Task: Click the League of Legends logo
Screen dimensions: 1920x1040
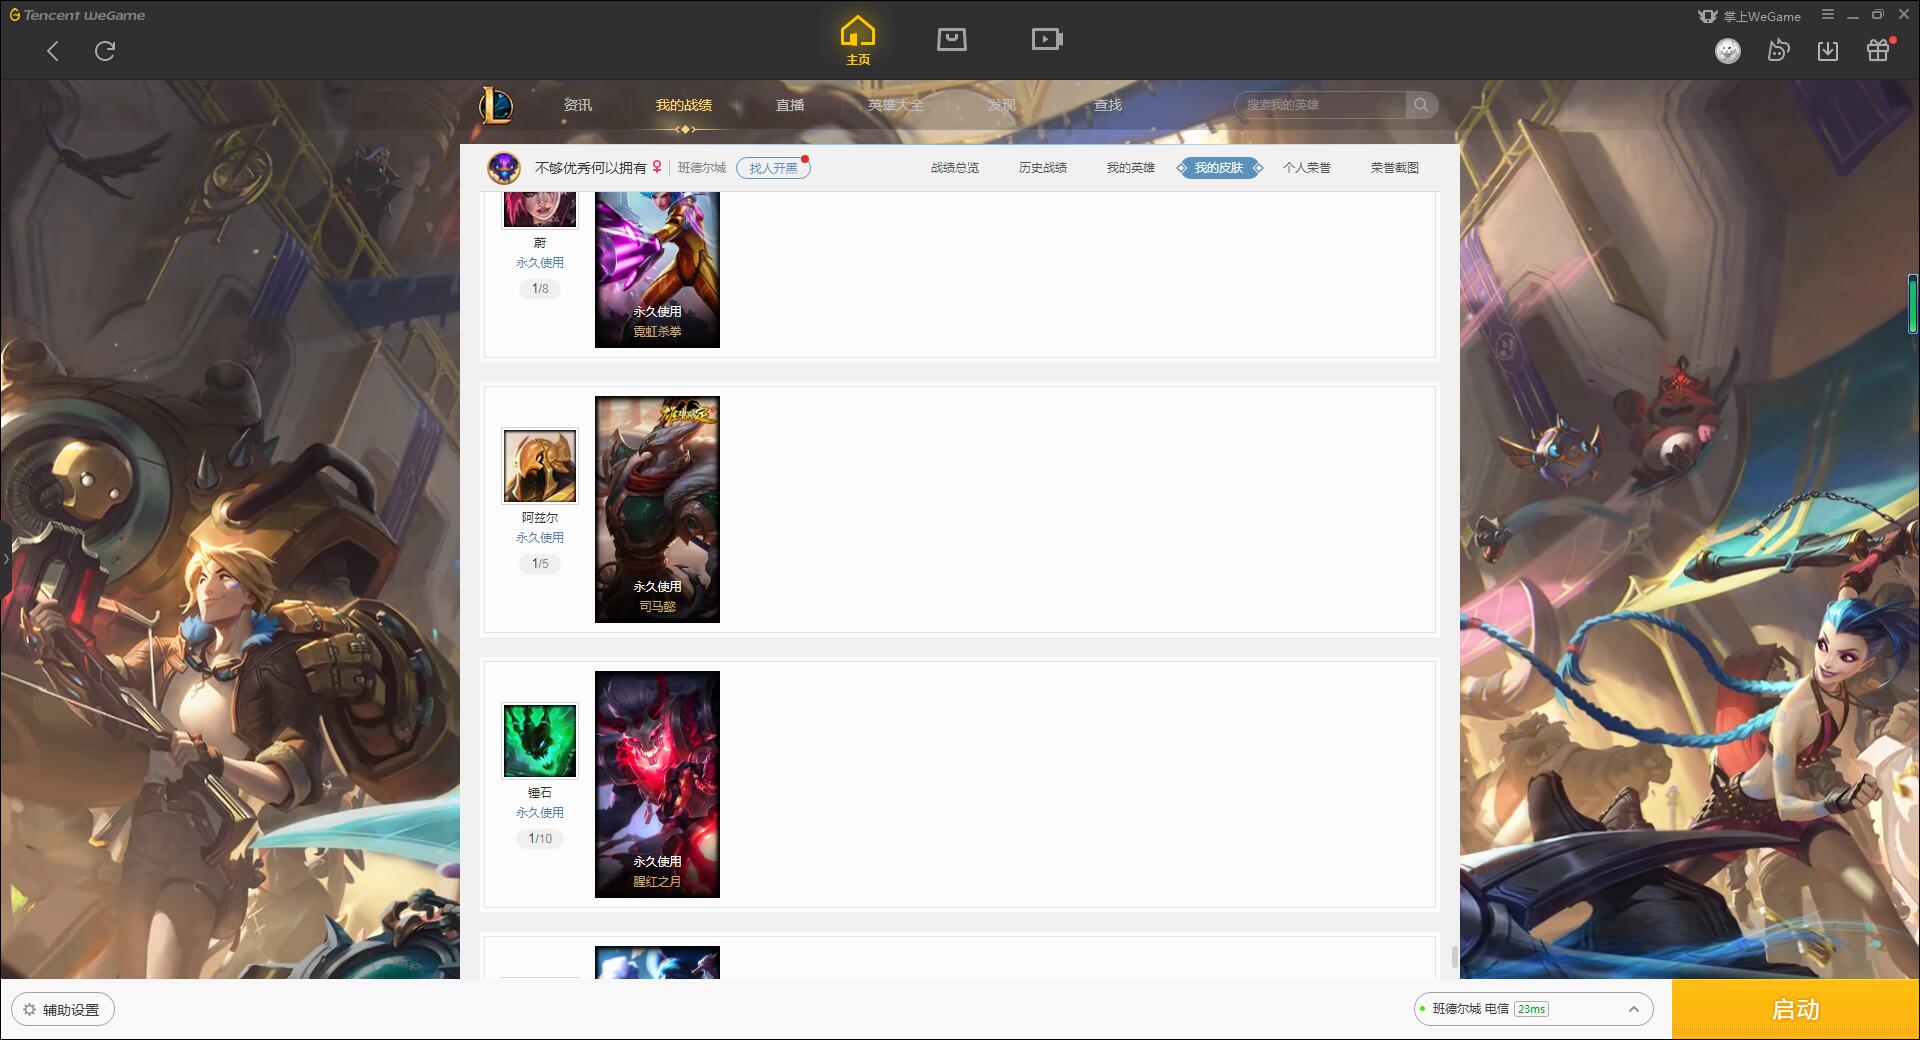Action: 497,105
